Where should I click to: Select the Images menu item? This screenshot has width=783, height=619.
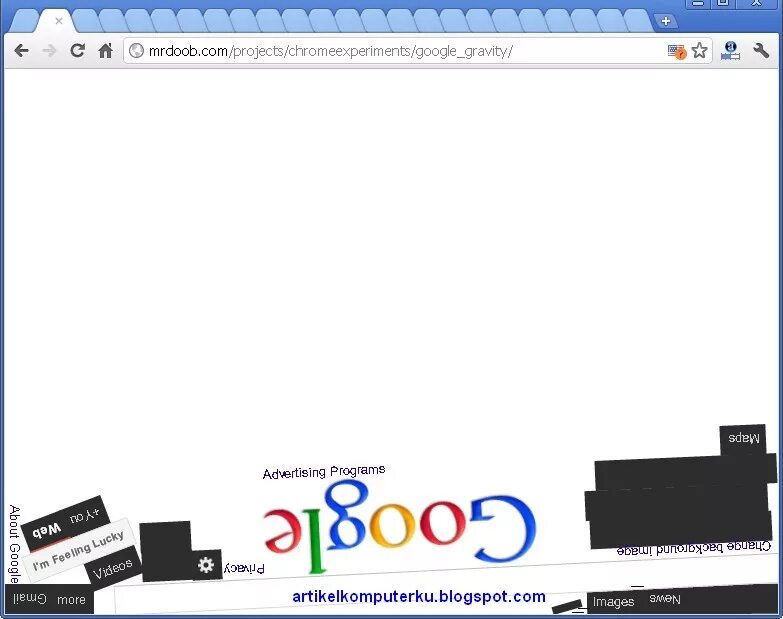pyautogui.click(x=613, y=602)
